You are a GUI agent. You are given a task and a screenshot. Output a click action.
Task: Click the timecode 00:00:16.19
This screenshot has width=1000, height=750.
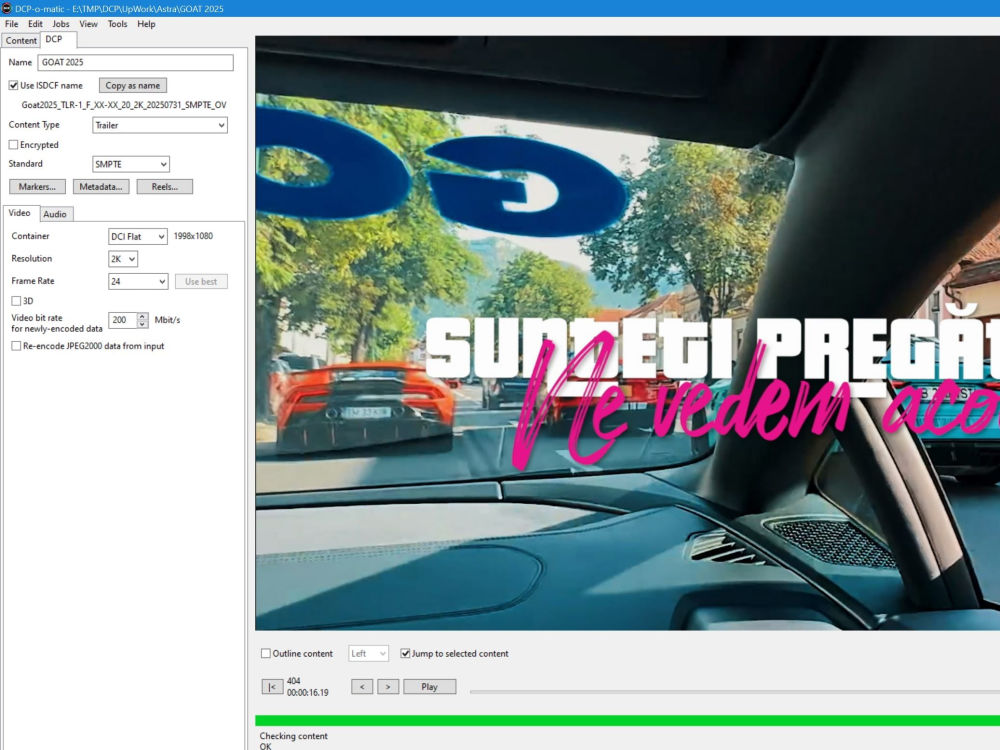click(307, 693)
